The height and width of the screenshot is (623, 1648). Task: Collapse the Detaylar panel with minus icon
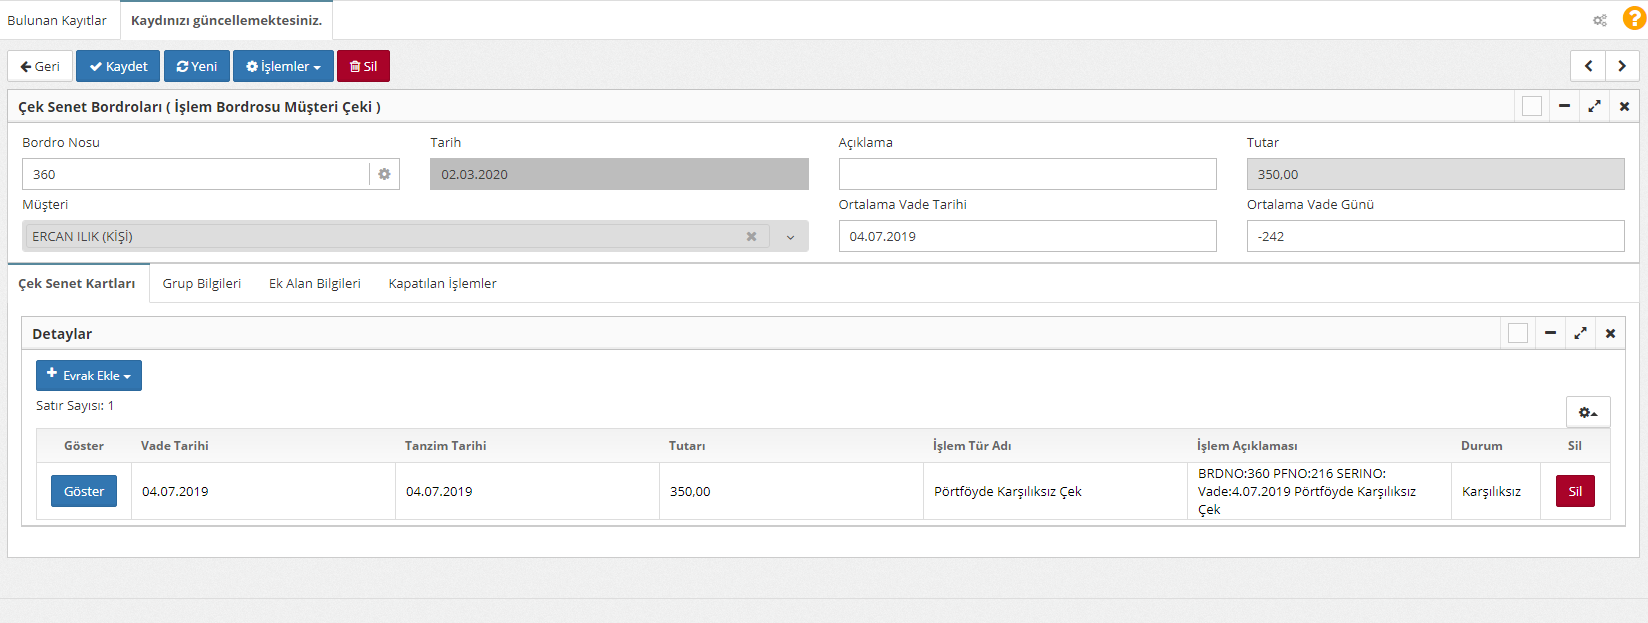click(1550, 333)
